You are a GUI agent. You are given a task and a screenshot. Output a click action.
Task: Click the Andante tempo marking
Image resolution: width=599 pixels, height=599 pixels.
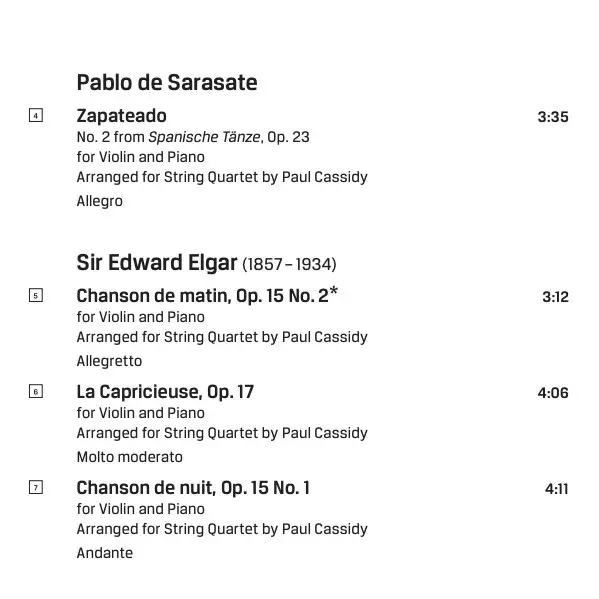(105, 553)
